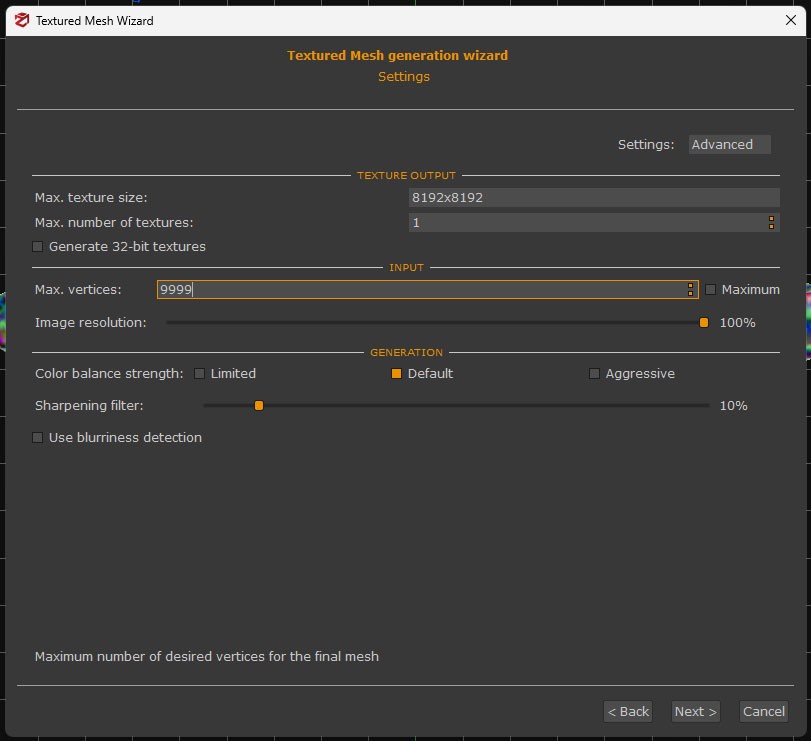Click the Max. number of textures field
811x741 pixels.
tap(585, 223)
